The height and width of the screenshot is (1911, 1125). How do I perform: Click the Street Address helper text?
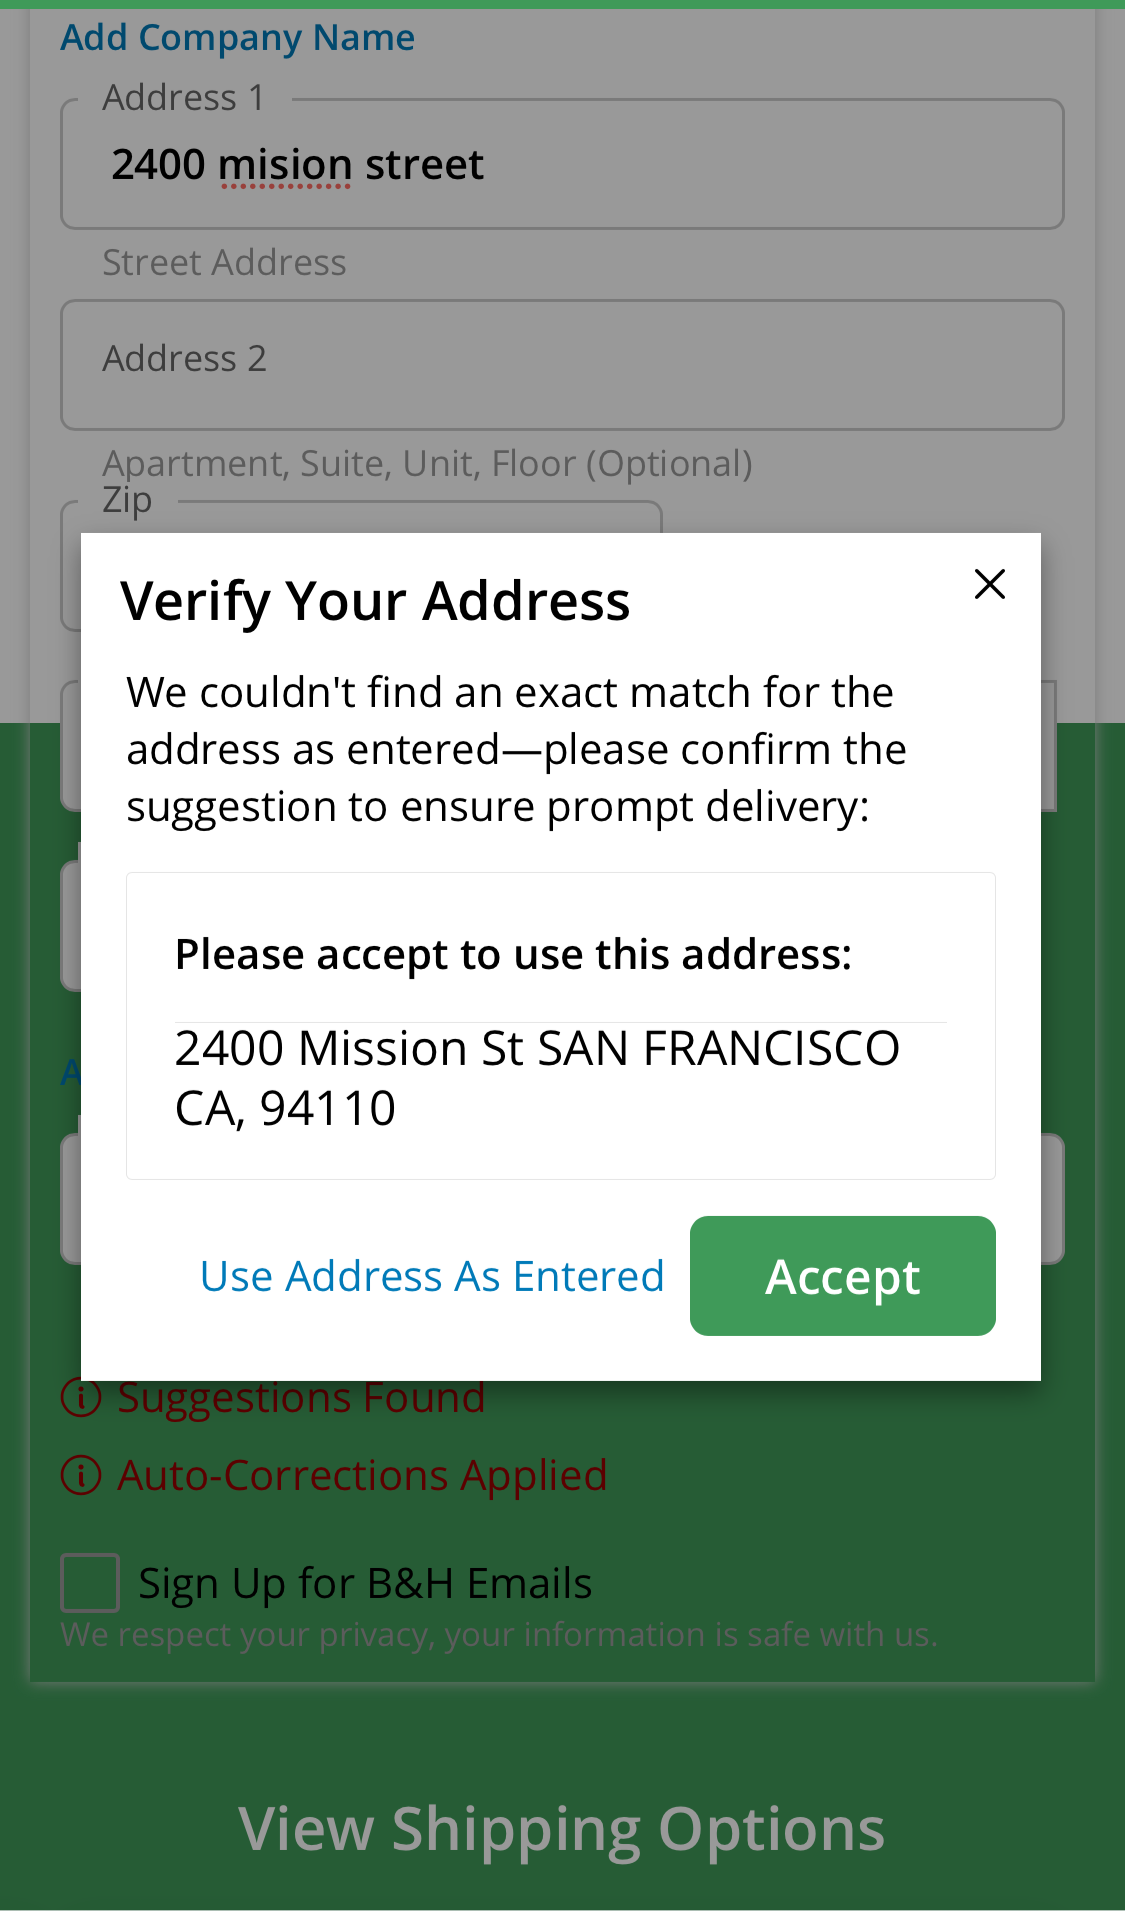[x=224, y=263]
